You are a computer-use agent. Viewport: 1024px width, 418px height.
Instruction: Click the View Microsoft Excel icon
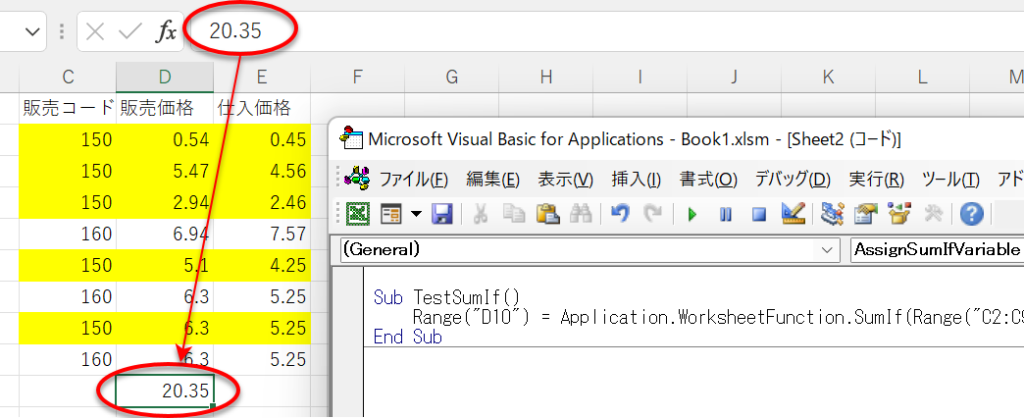click(x=357, y=214)
